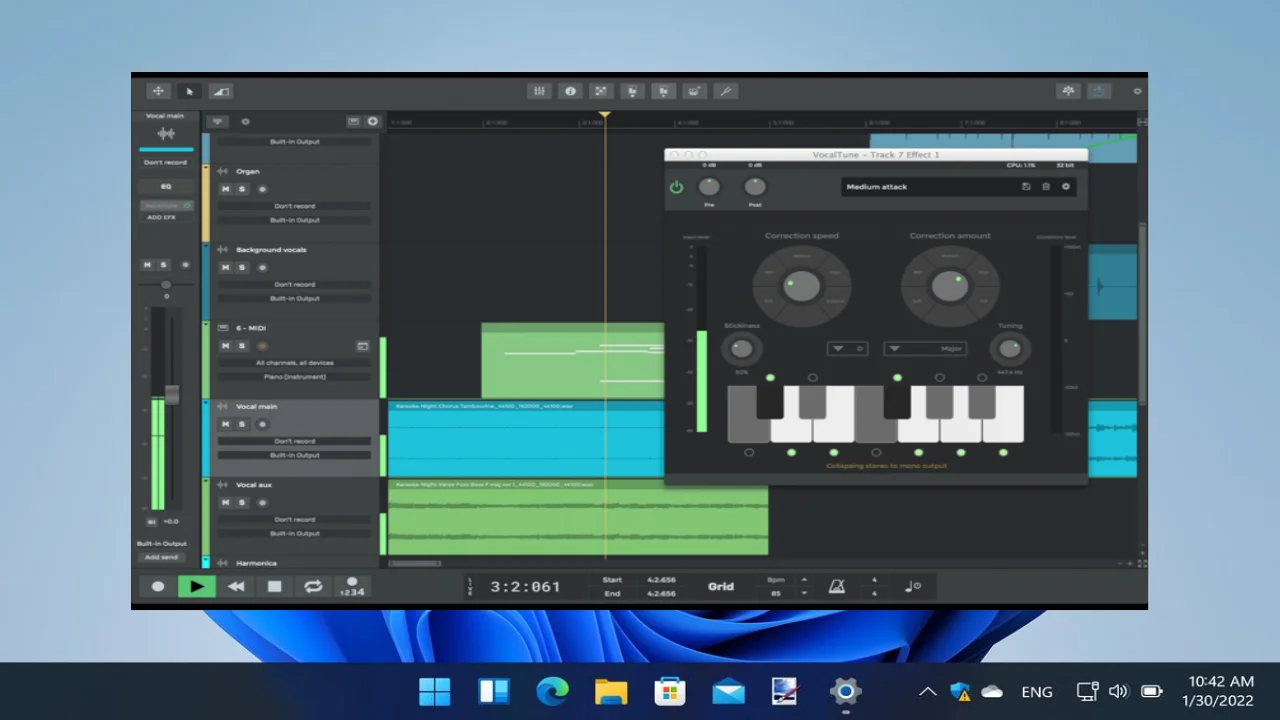This screenshot has width=1280, height=720.
Task: Click the share/export icon at top right
Action: click(x=1099, y=91)
